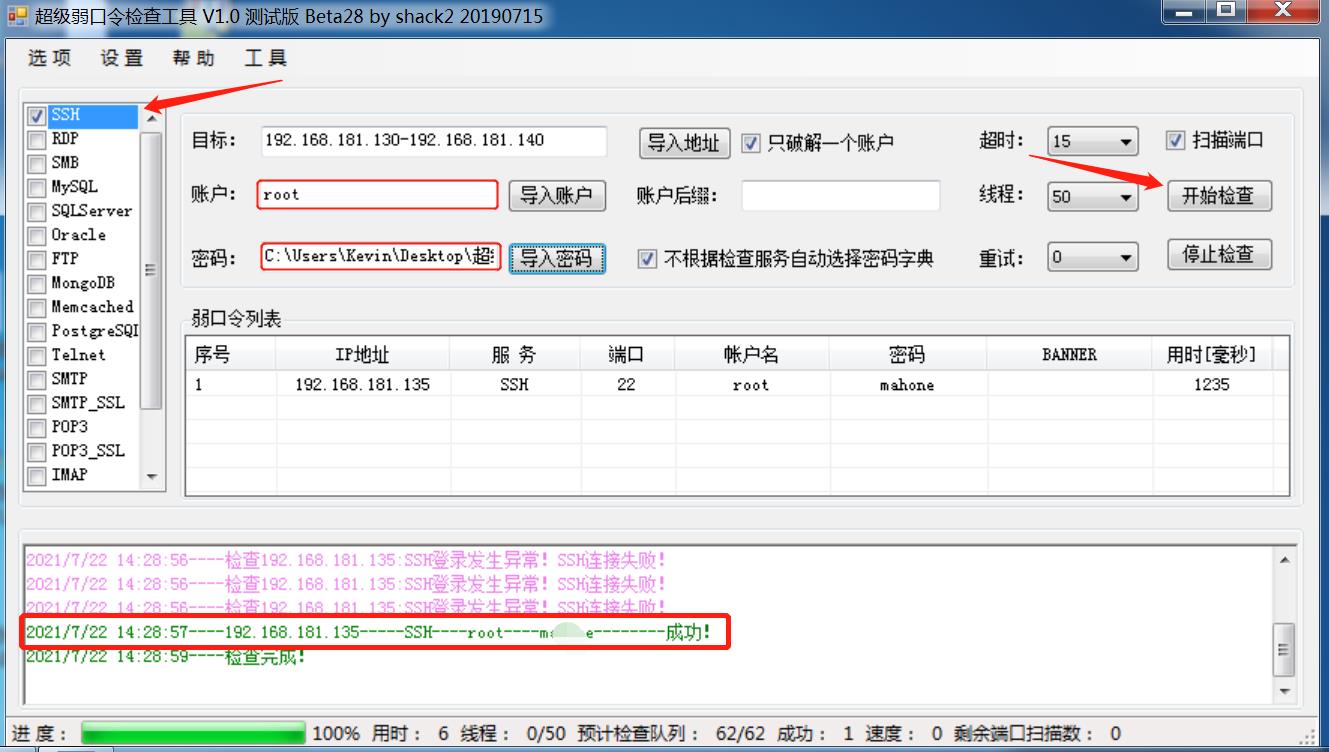Click the application icon in title bar
Screen dimensions: 1329x752
pyautogui.click(x=17, y=15)
